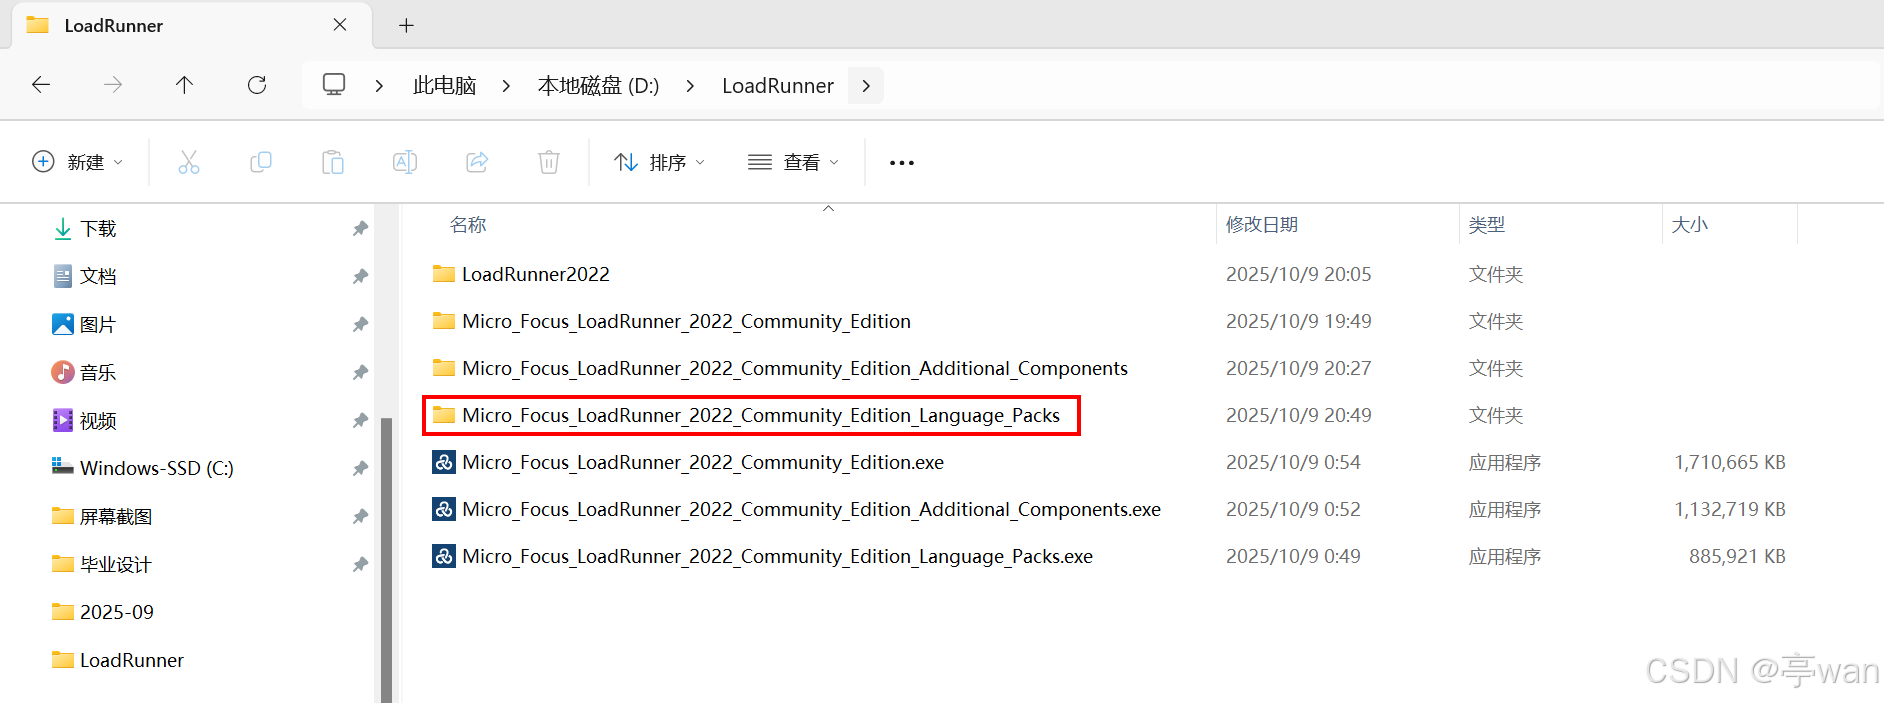This screenshot has height=703, width=1884.
Task: Click the installer icon of Language_Packs.exe
Action: (444, 556)
